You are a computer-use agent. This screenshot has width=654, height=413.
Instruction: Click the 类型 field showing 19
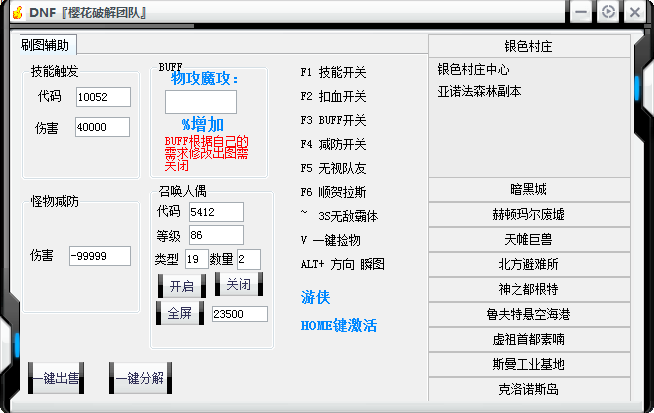pyautogui.click(x=197, y=259)
